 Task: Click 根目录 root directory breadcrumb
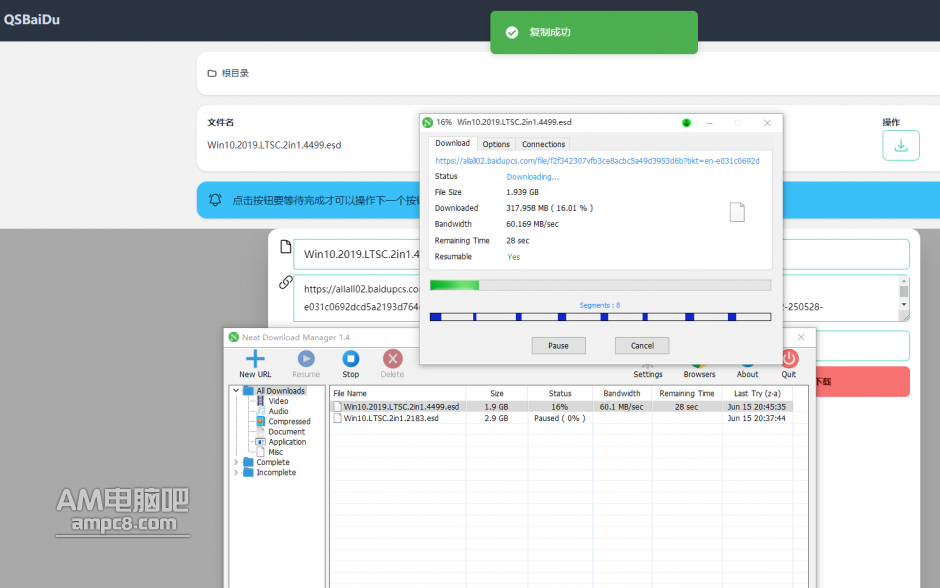pyautogui.click(x=235, y=73)
